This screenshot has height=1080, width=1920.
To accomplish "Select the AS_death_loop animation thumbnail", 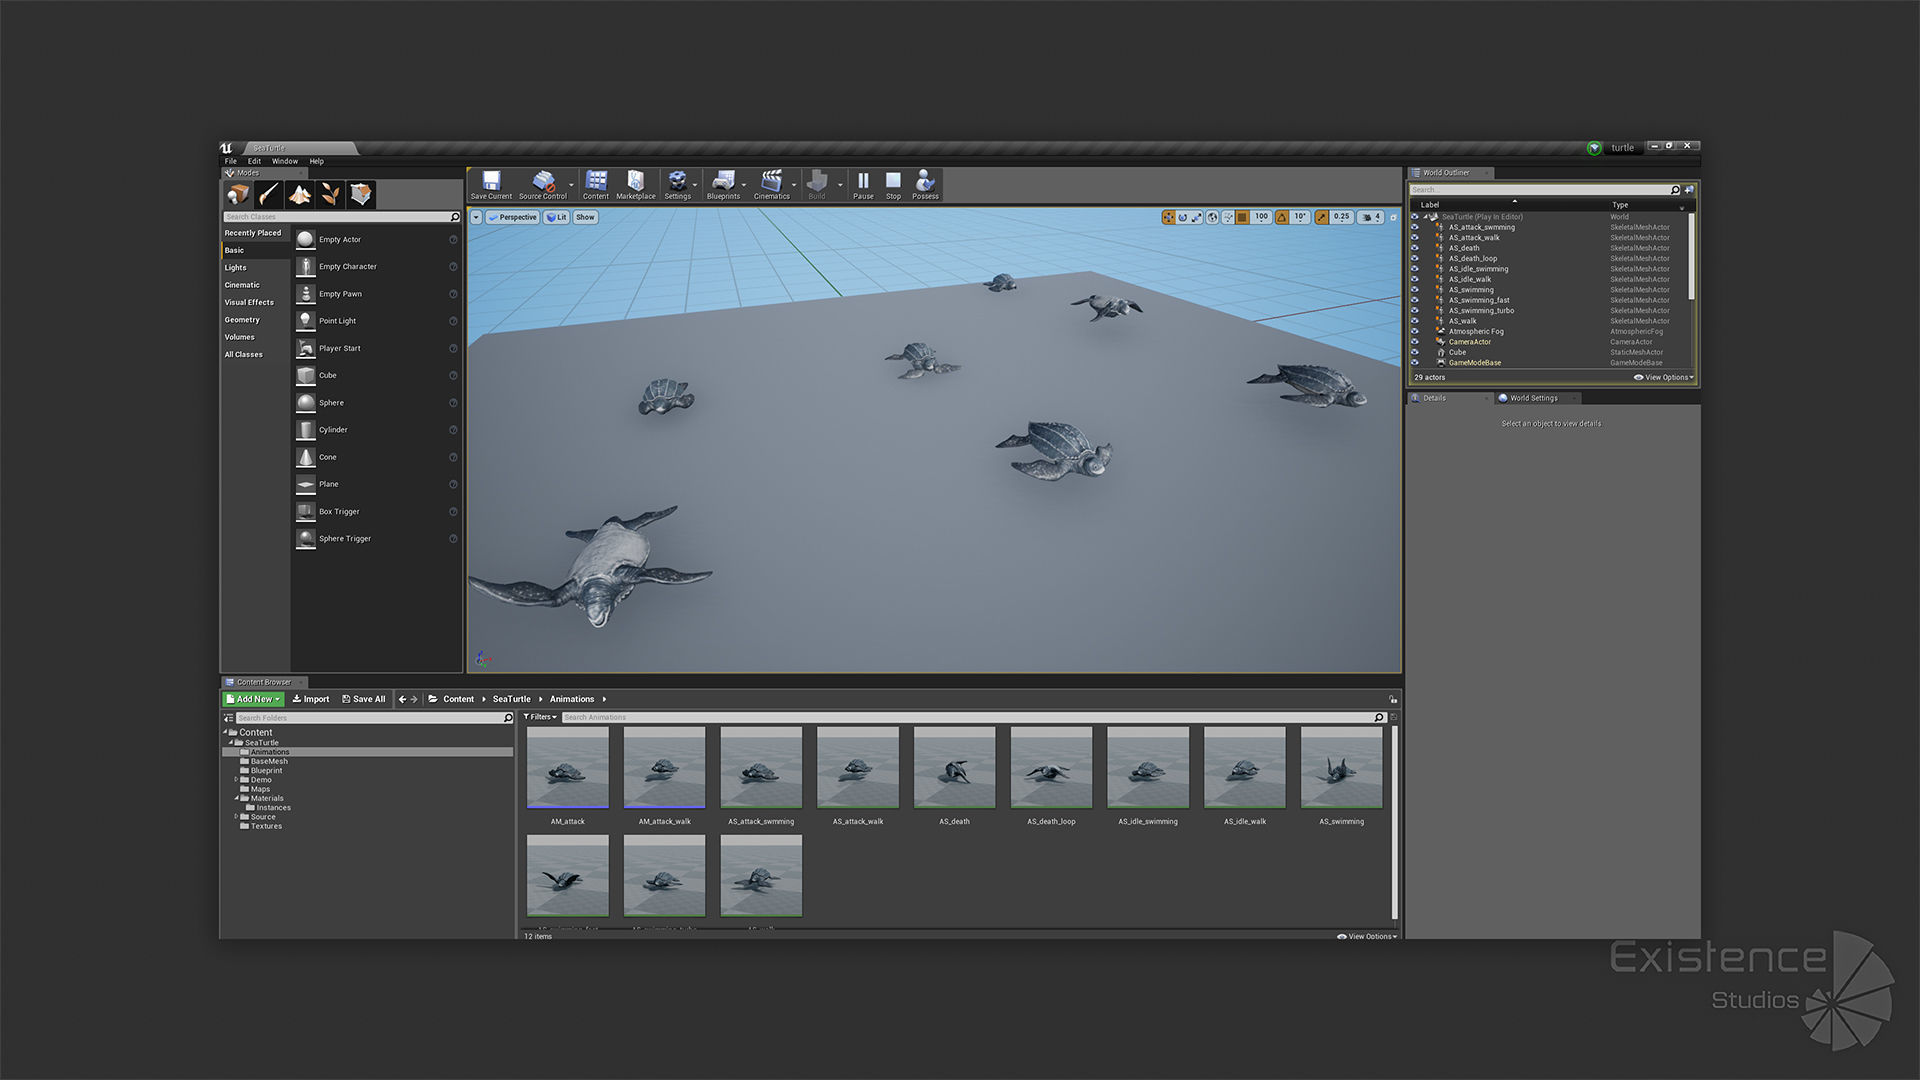I will click(x=1051, y=768).
